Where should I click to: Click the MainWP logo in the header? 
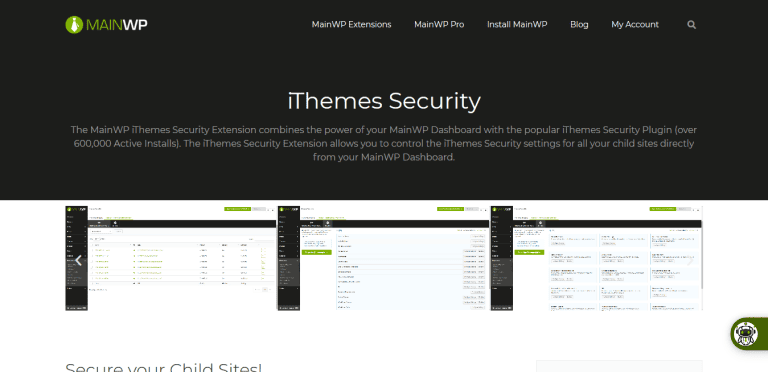pyautogui.click(x=106, y=24)
